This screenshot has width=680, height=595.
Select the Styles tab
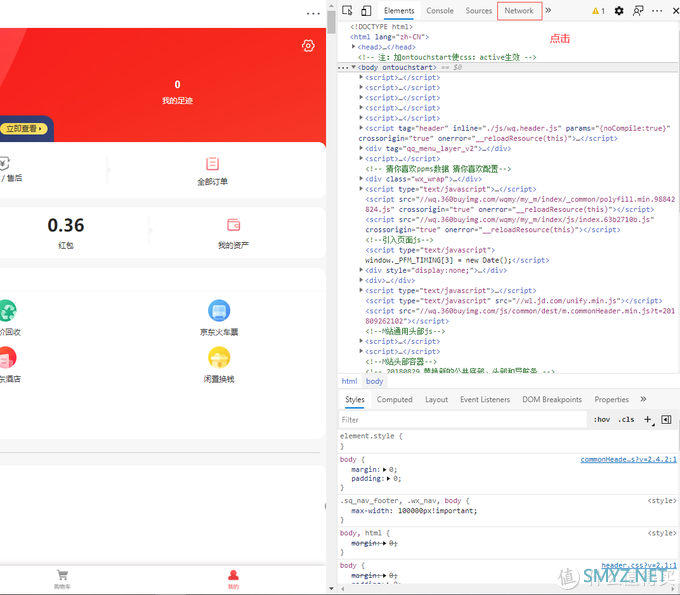pos(355,399)
